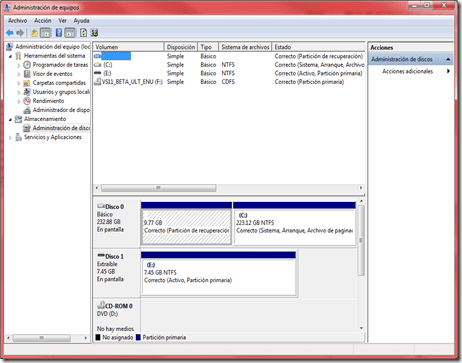Click the Forward arrow in the toolbar
This screenshot has height=363, width=462.
20,33
